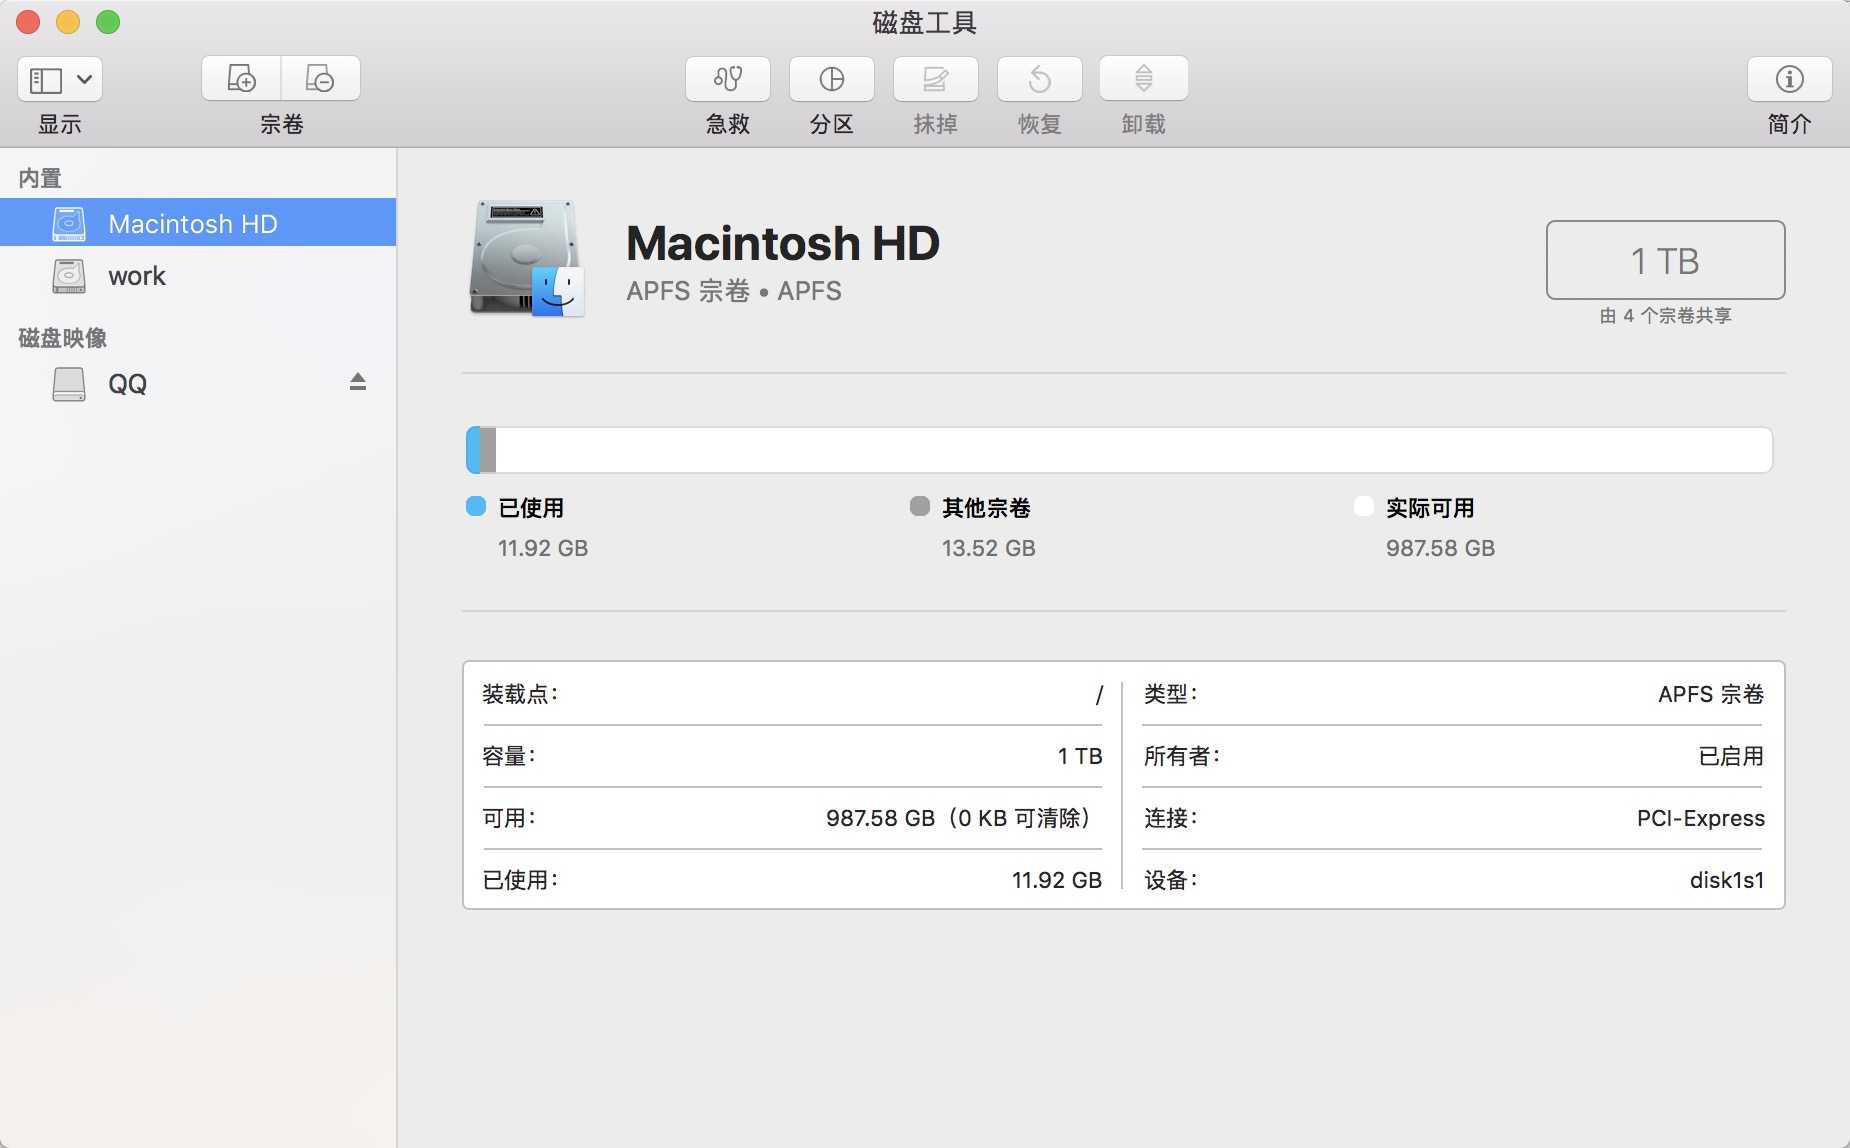The image size is (1850, 1148).
Task: Click the remove volume icon
Action: (x=320, y=78)
